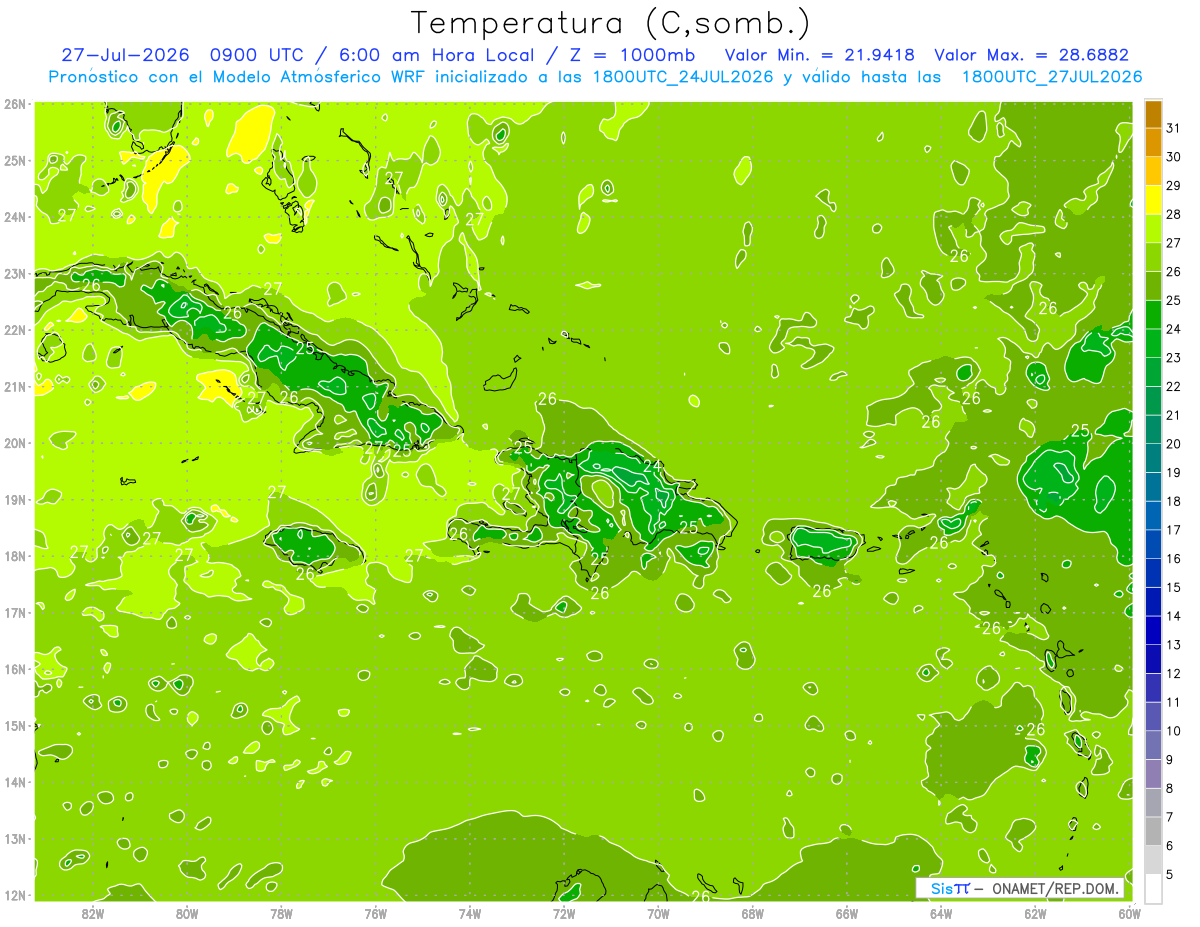Click the '78W' longitude axis label
The image size is (1200, 927).
click(281, 913)
